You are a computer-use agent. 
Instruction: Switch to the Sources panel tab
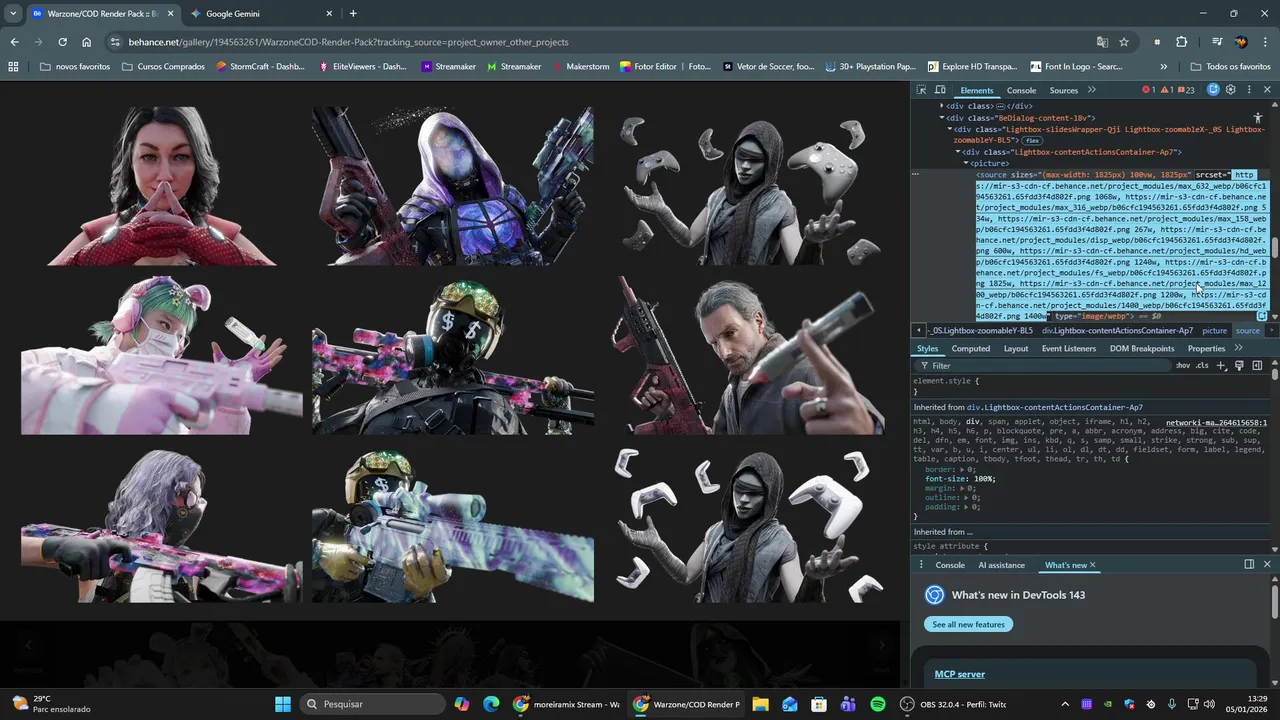coord(1064,90)
